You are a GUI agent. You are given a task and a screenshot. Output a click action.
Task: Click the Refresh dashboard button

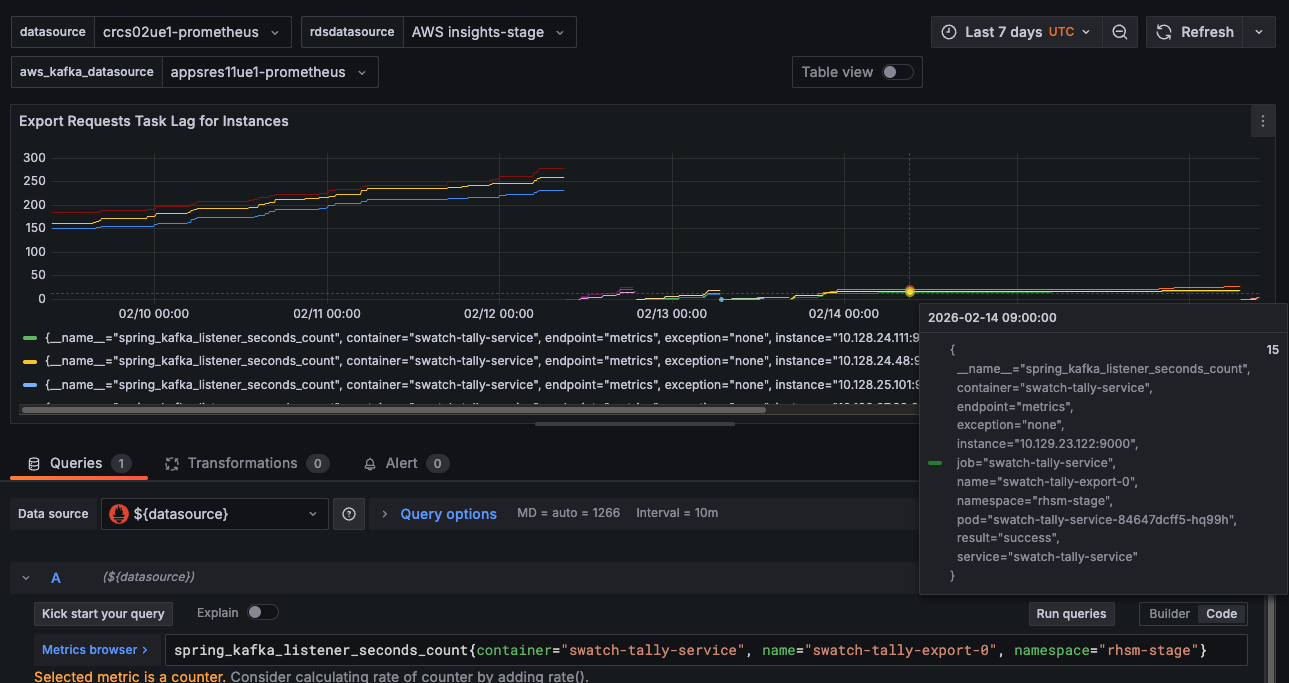pyautogui.click(x=1195, y=32)
